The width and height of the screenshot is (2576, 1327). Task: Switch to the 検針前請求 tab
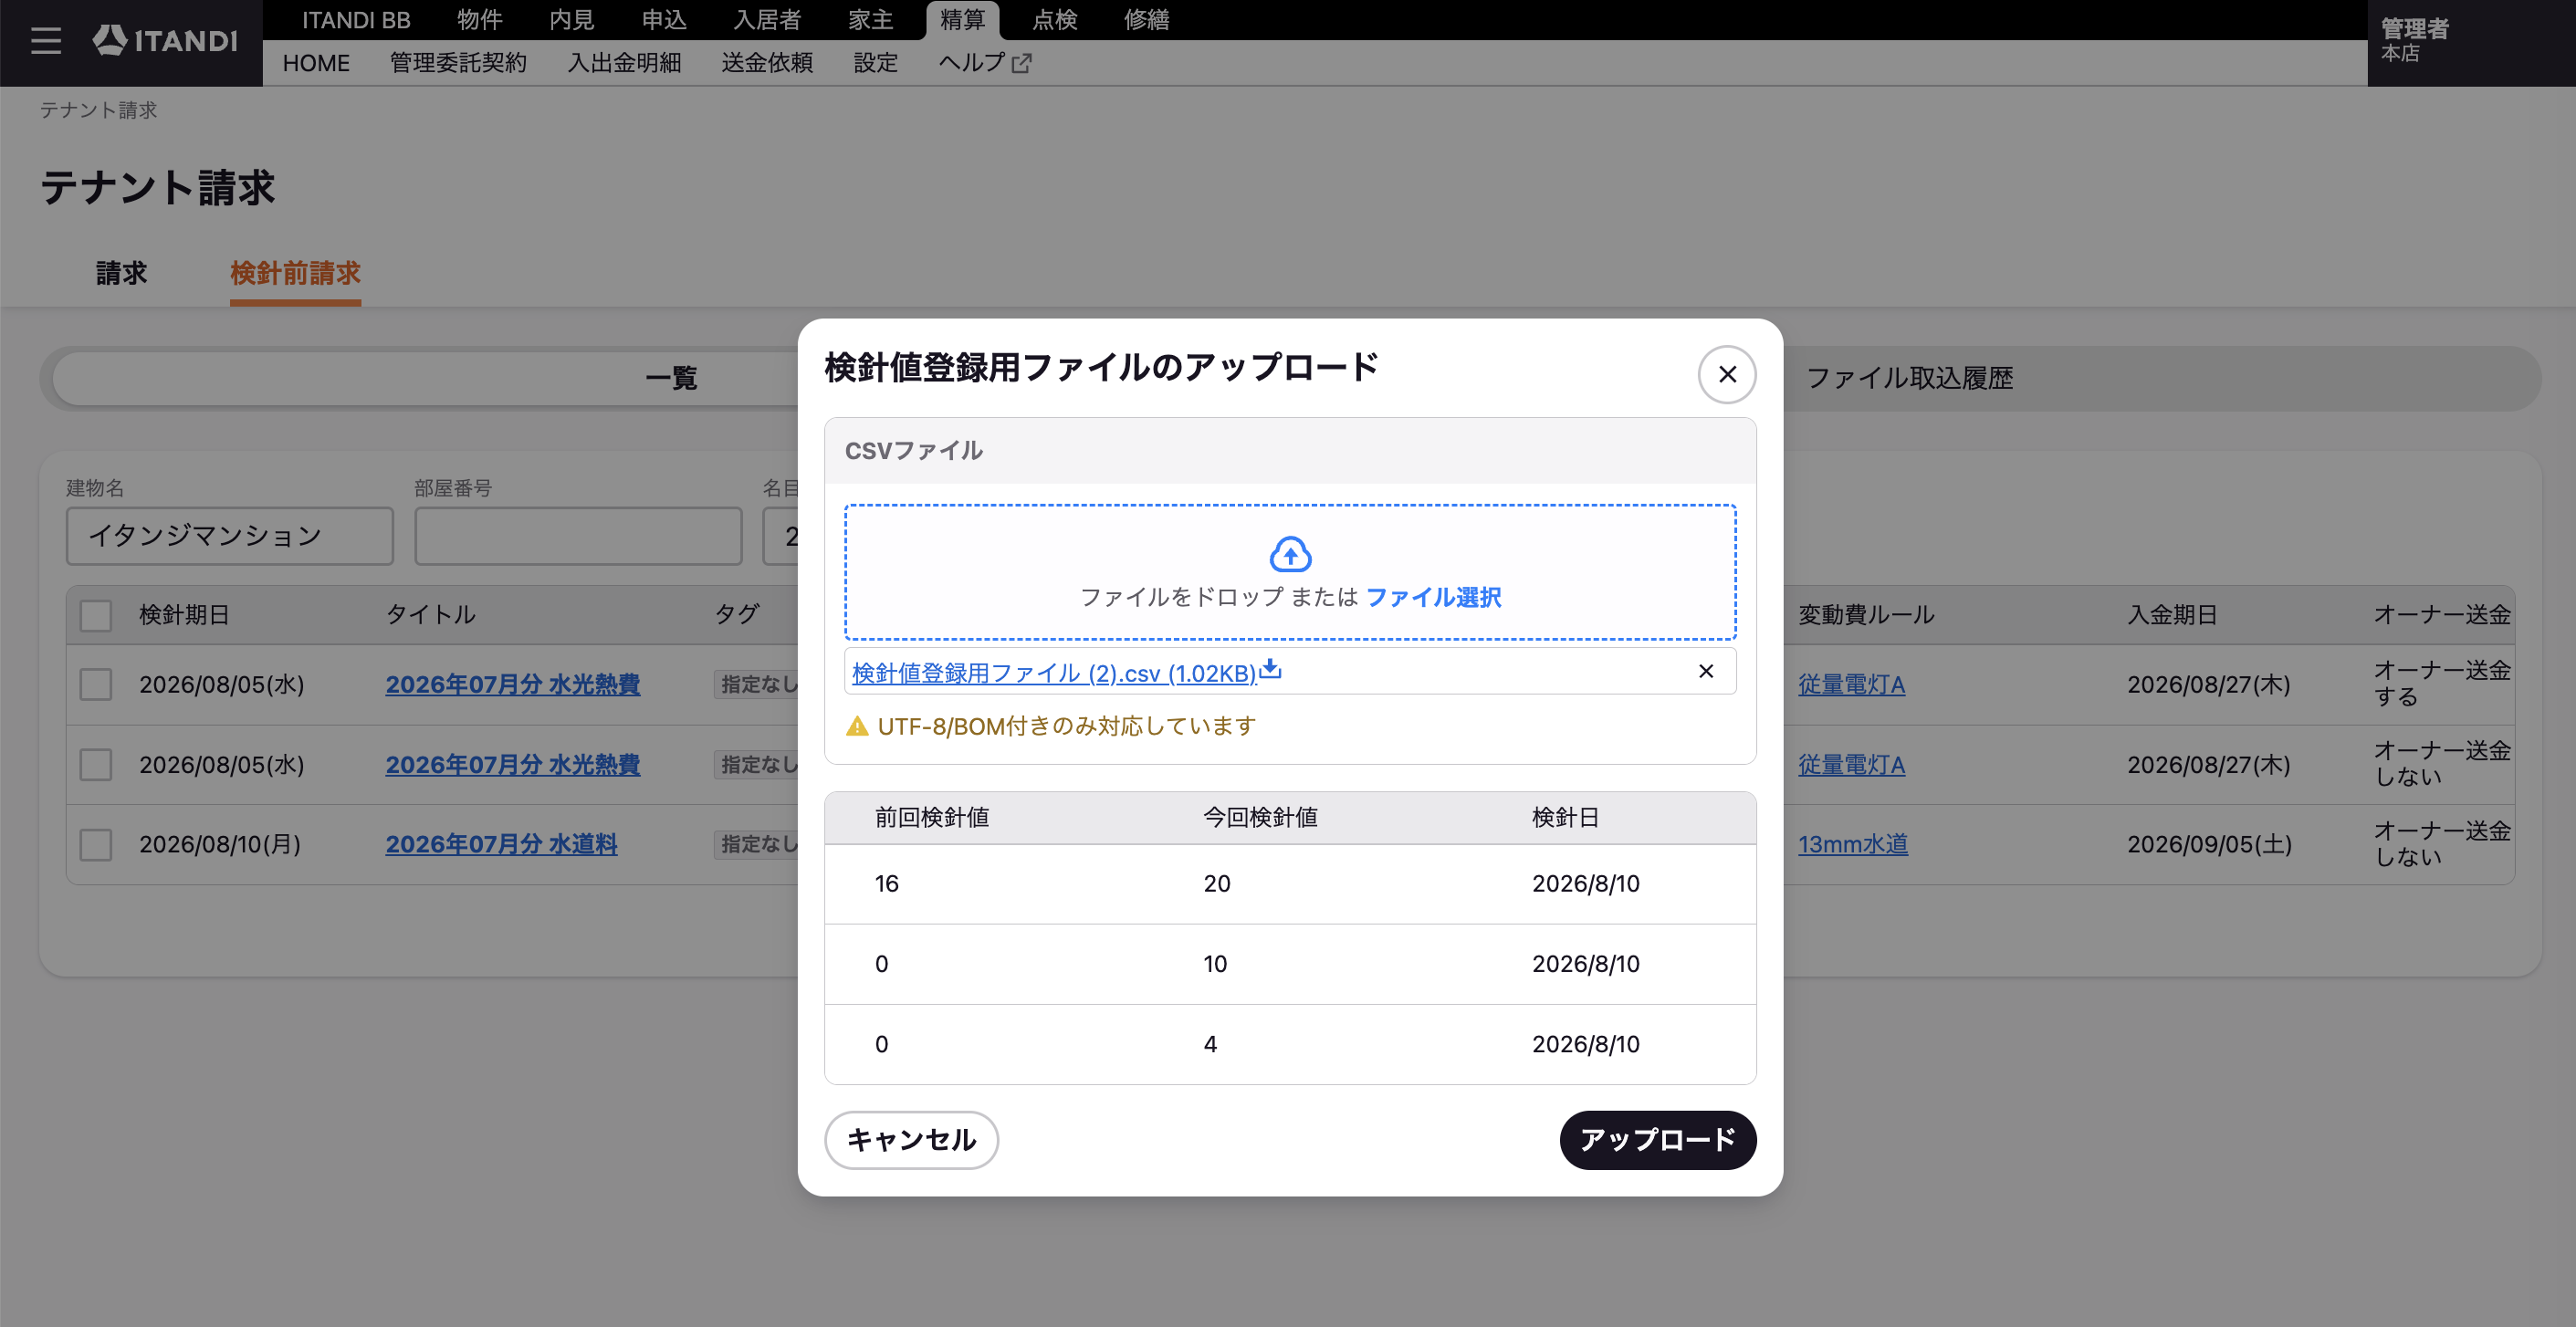295,273
